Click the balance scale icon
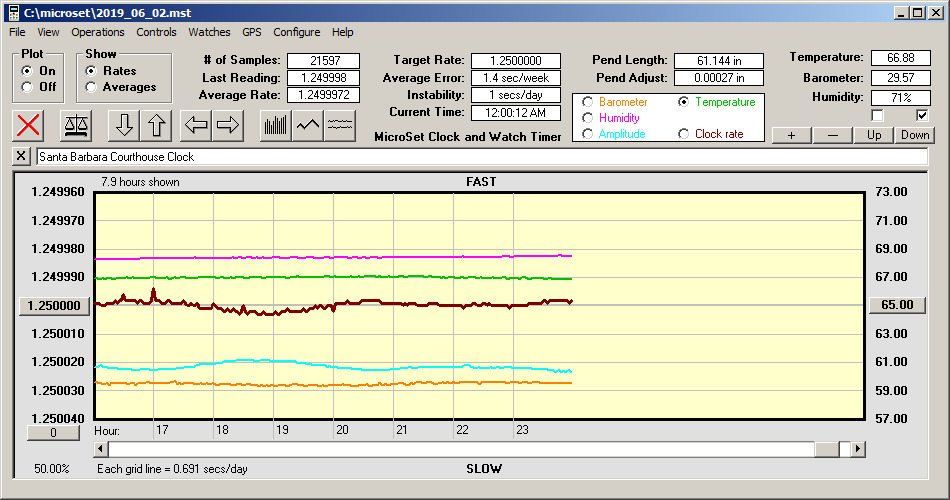The width and height of the screenshot is (950, 500). (75, 125)
